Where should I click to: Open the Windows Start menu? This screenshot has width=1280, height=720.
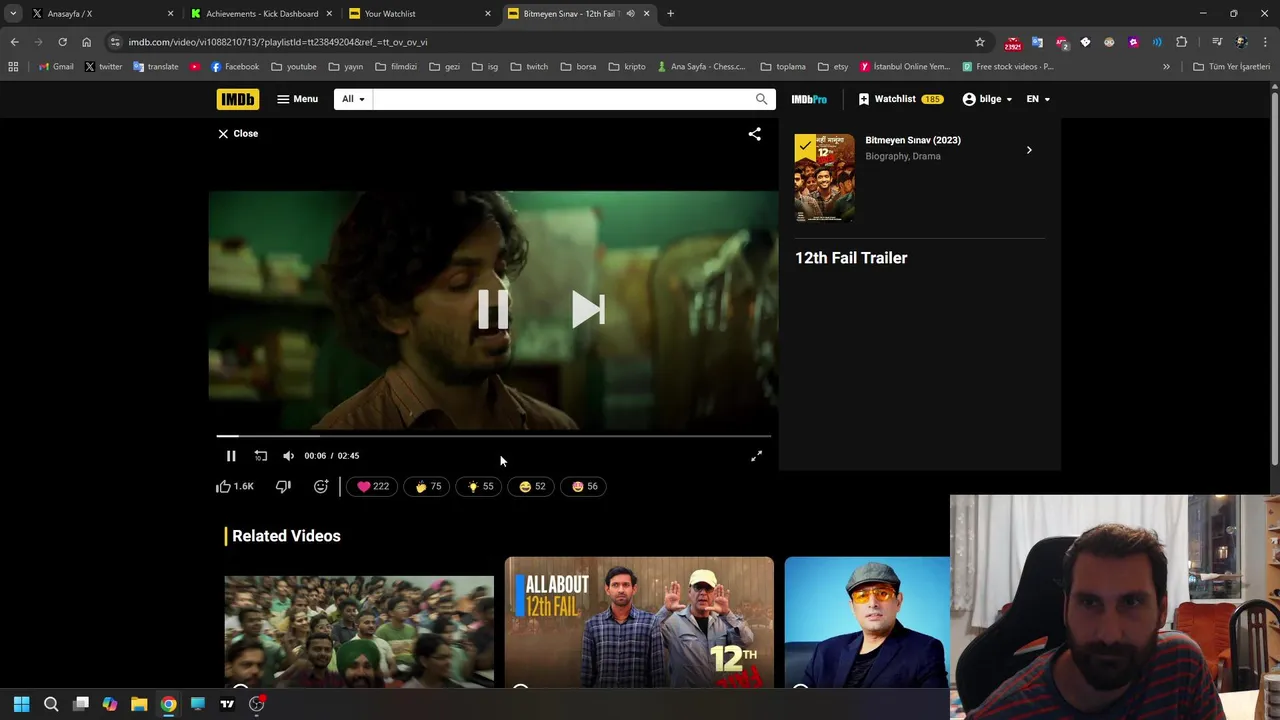point(22,704)
